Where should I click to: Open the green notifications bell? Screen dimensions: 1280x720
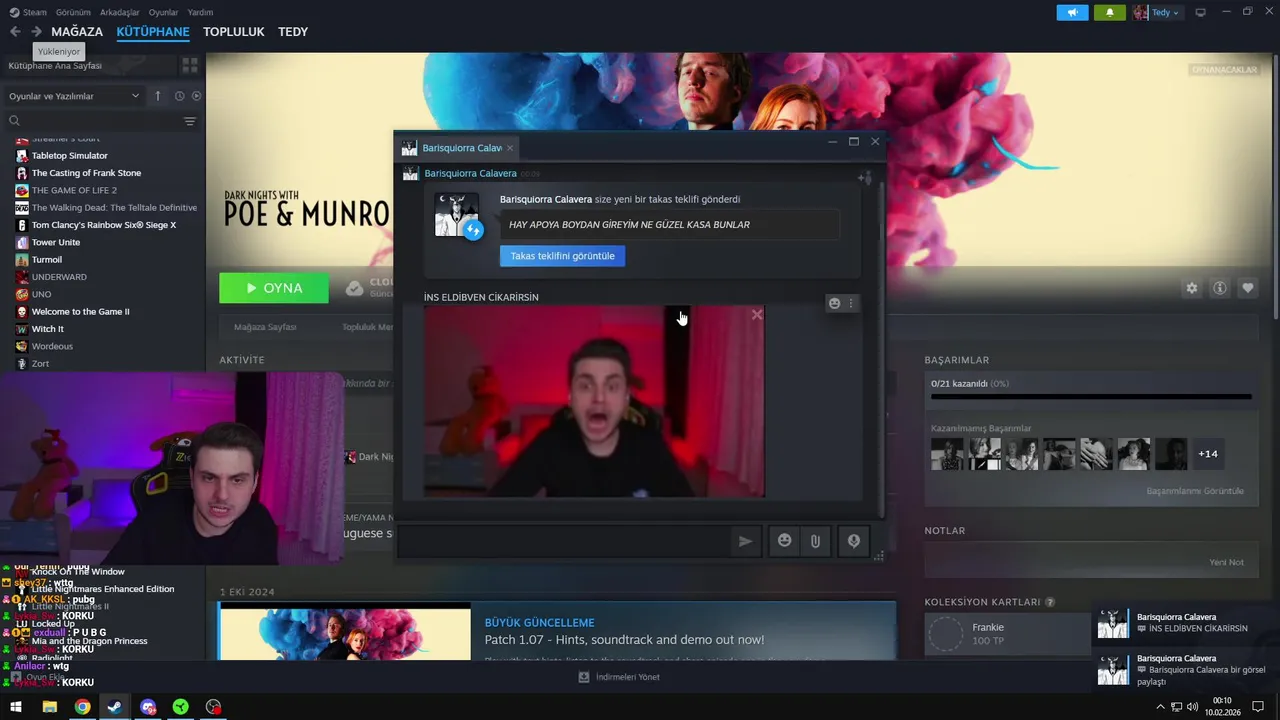[1109, 13]
